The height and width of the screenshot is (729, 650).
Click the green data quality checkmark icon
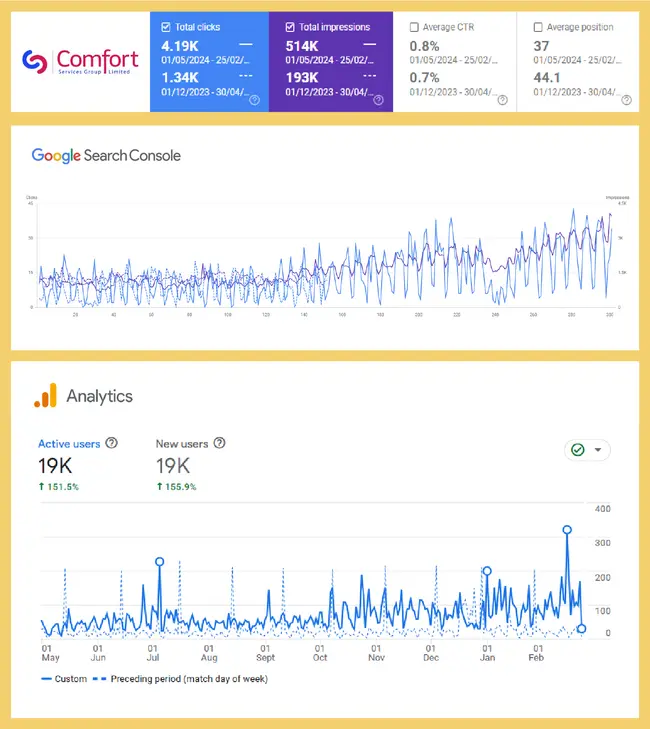[577, 450]
